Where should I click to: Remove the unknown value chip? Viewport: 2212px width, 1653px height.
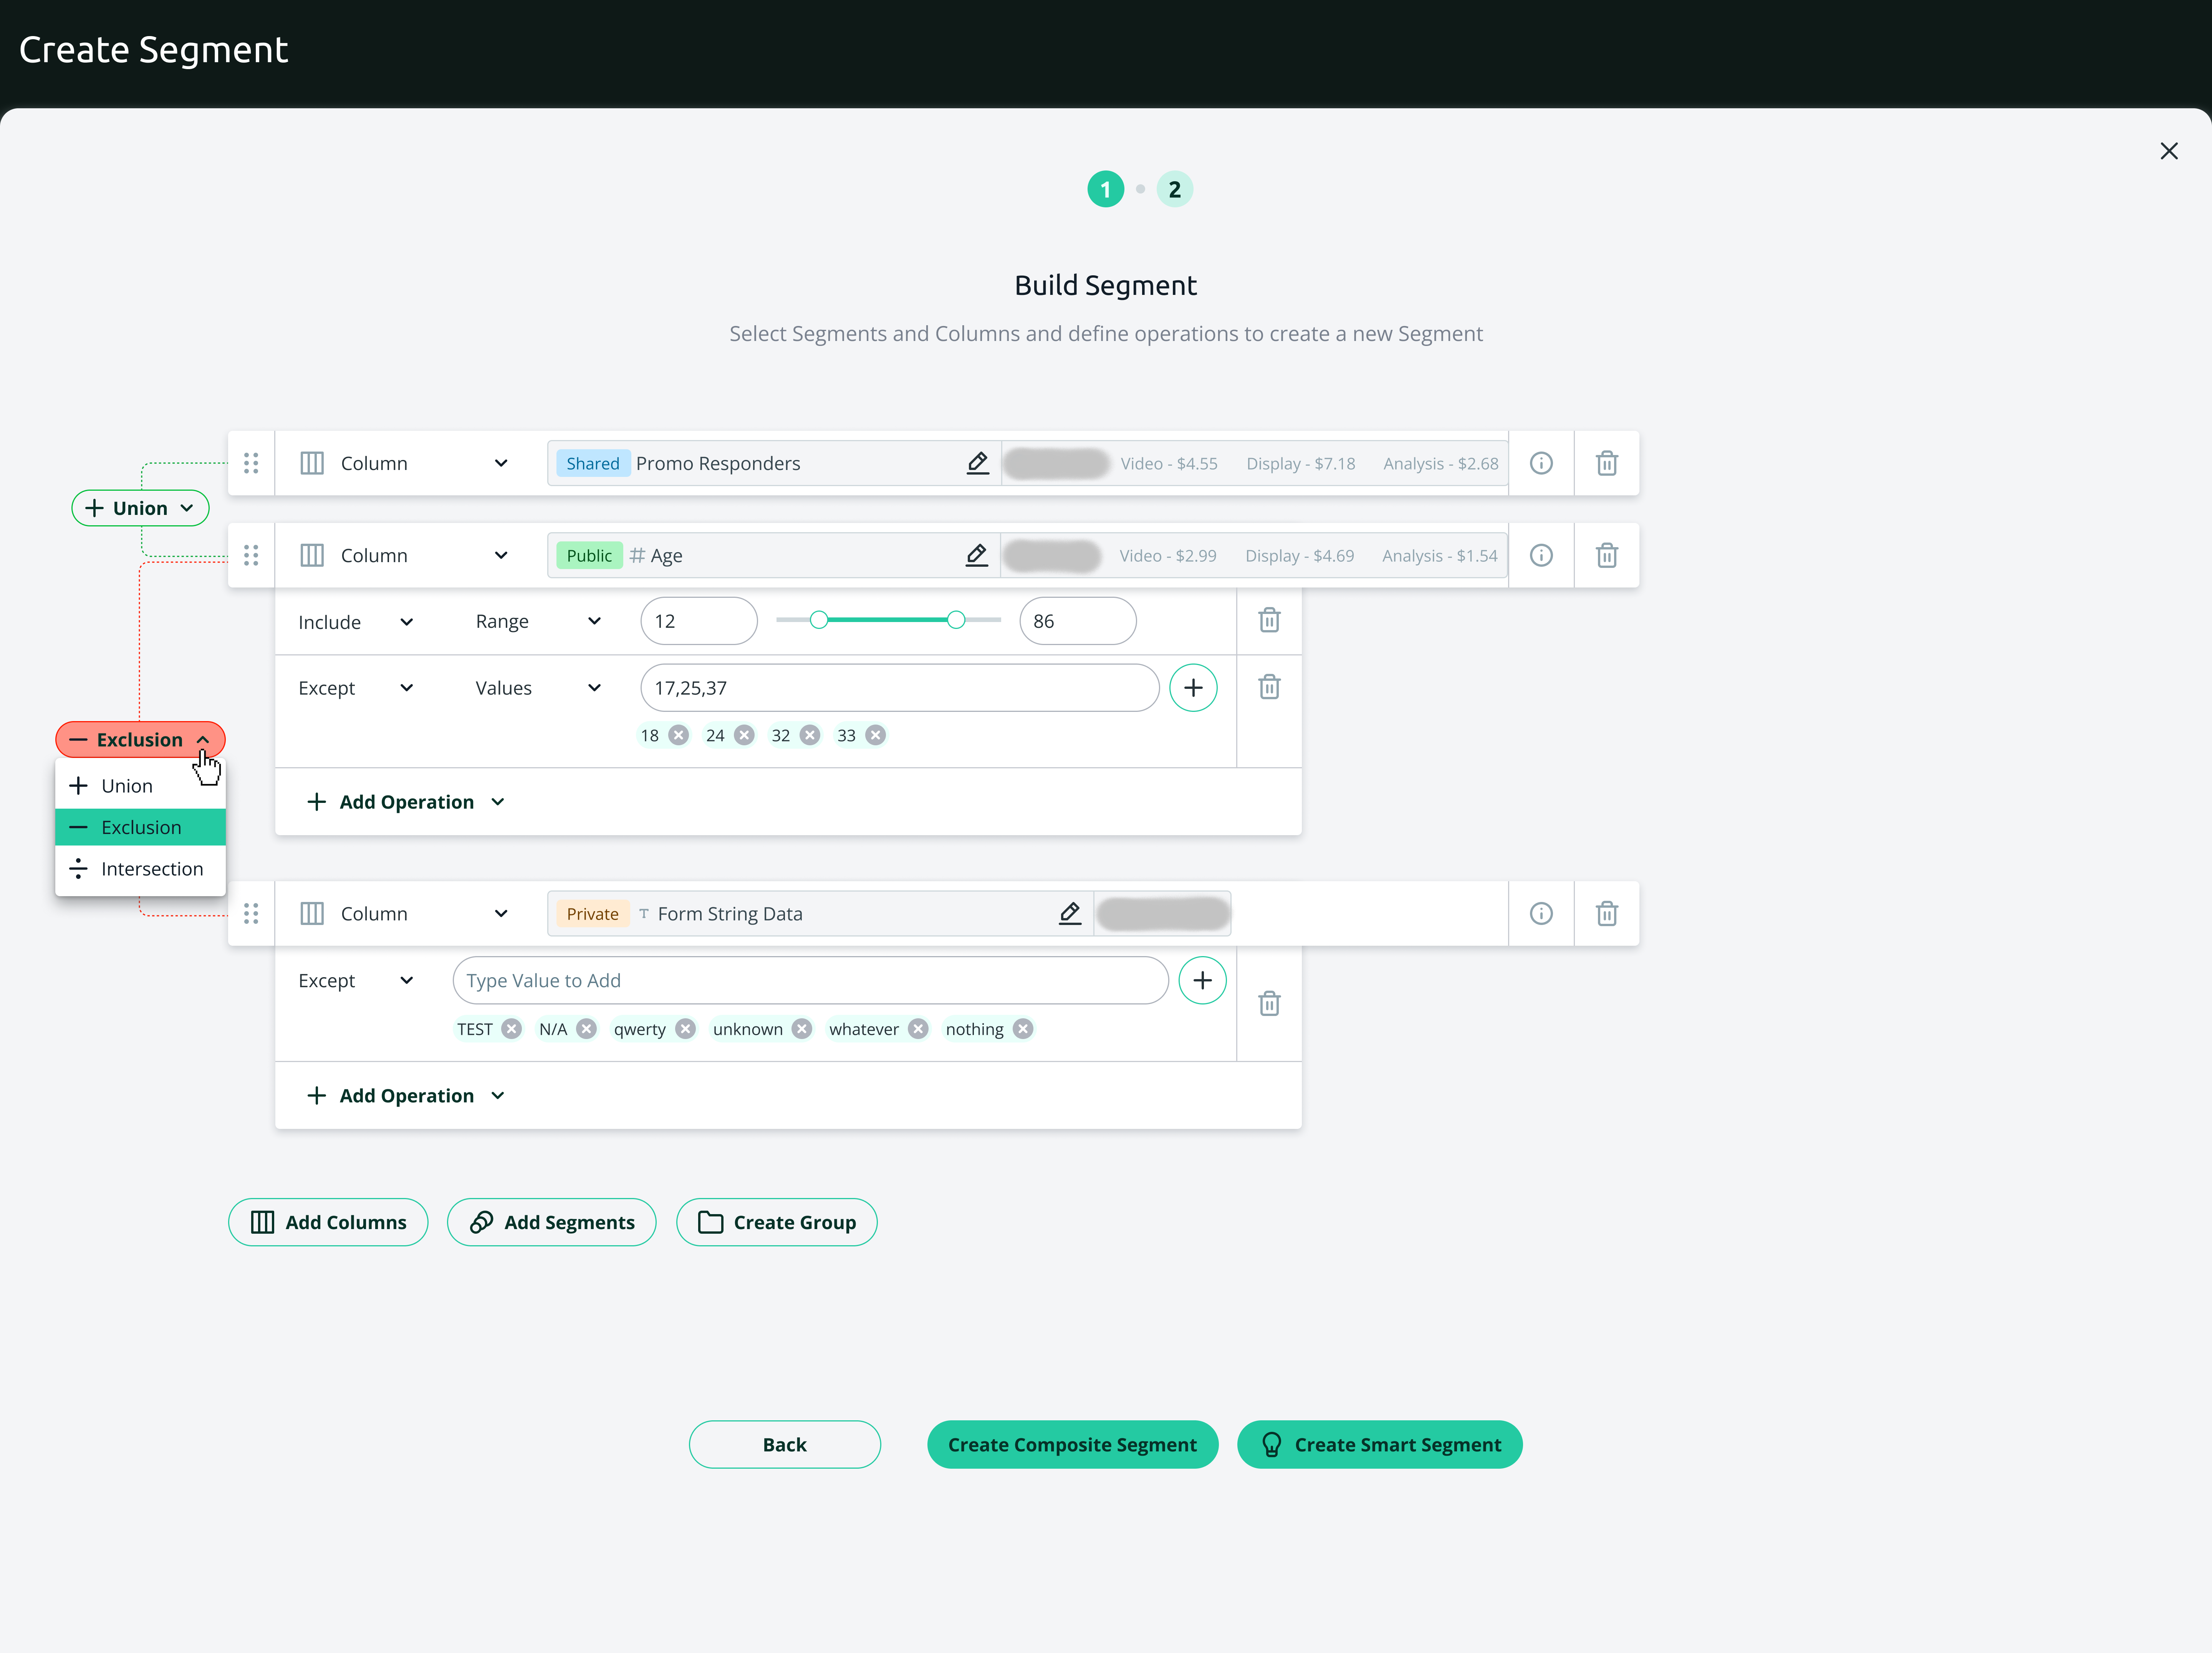point(802,1029)
